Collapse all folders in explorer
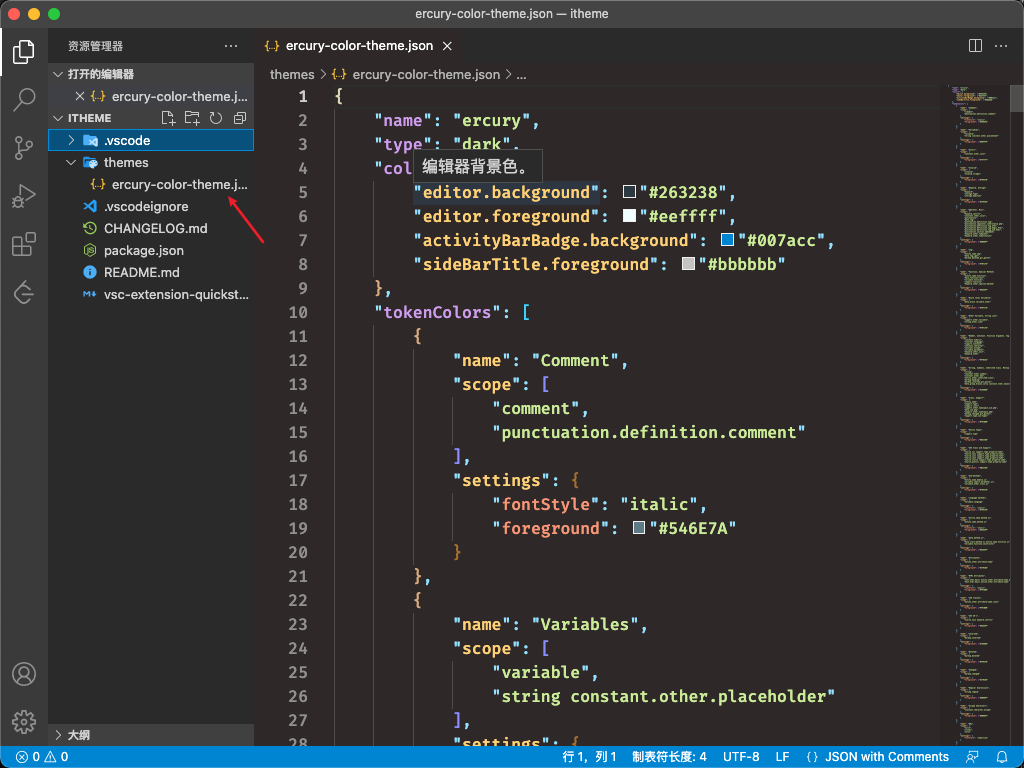The image size is (1024, 768). pos(240,118)
